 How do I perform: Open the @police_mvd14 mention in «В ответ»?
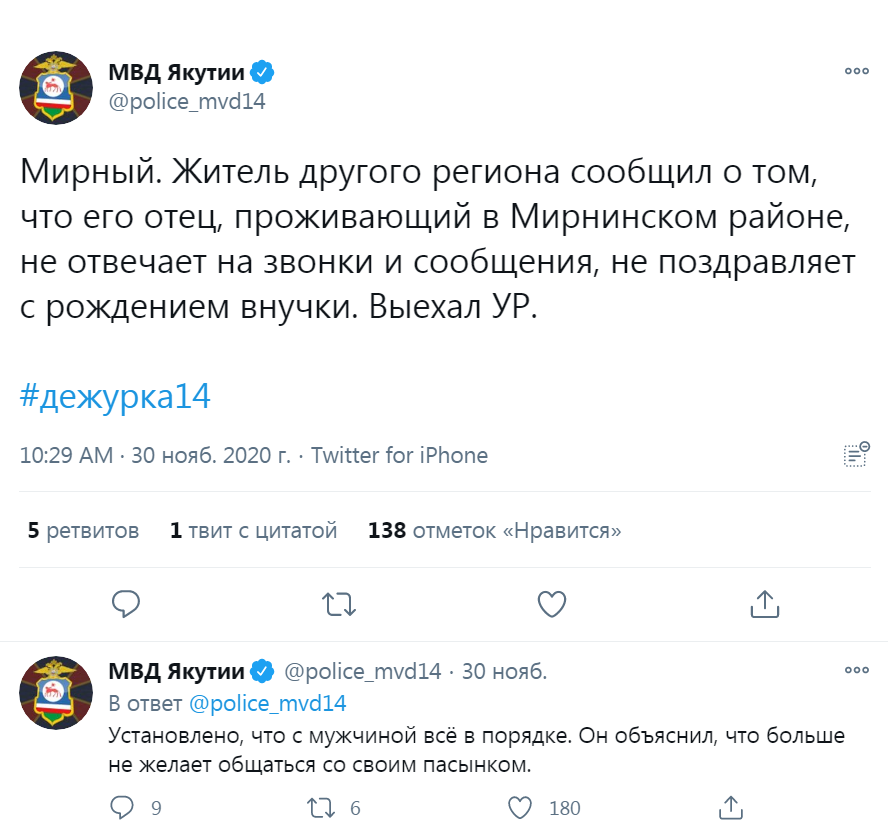(267, 703)
